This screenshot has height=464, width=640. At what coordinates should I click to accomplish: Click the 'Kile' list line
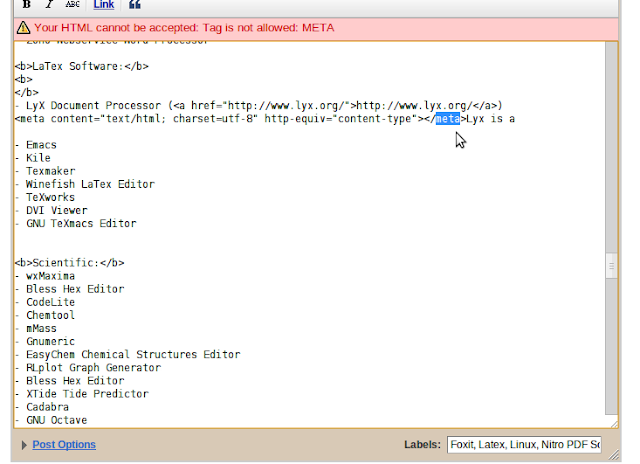tap(33, 158)
